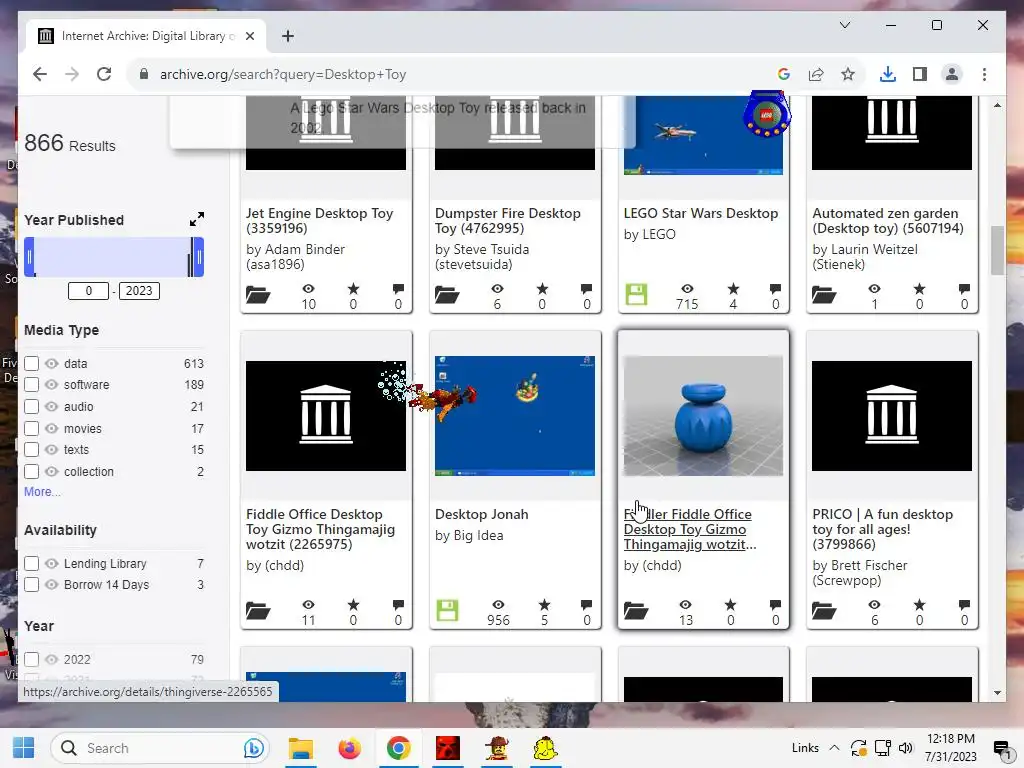Reload the archive.org page
The height and width of the screenshot is (768, 1024).
pyautogui.click(x=104, y=74)
